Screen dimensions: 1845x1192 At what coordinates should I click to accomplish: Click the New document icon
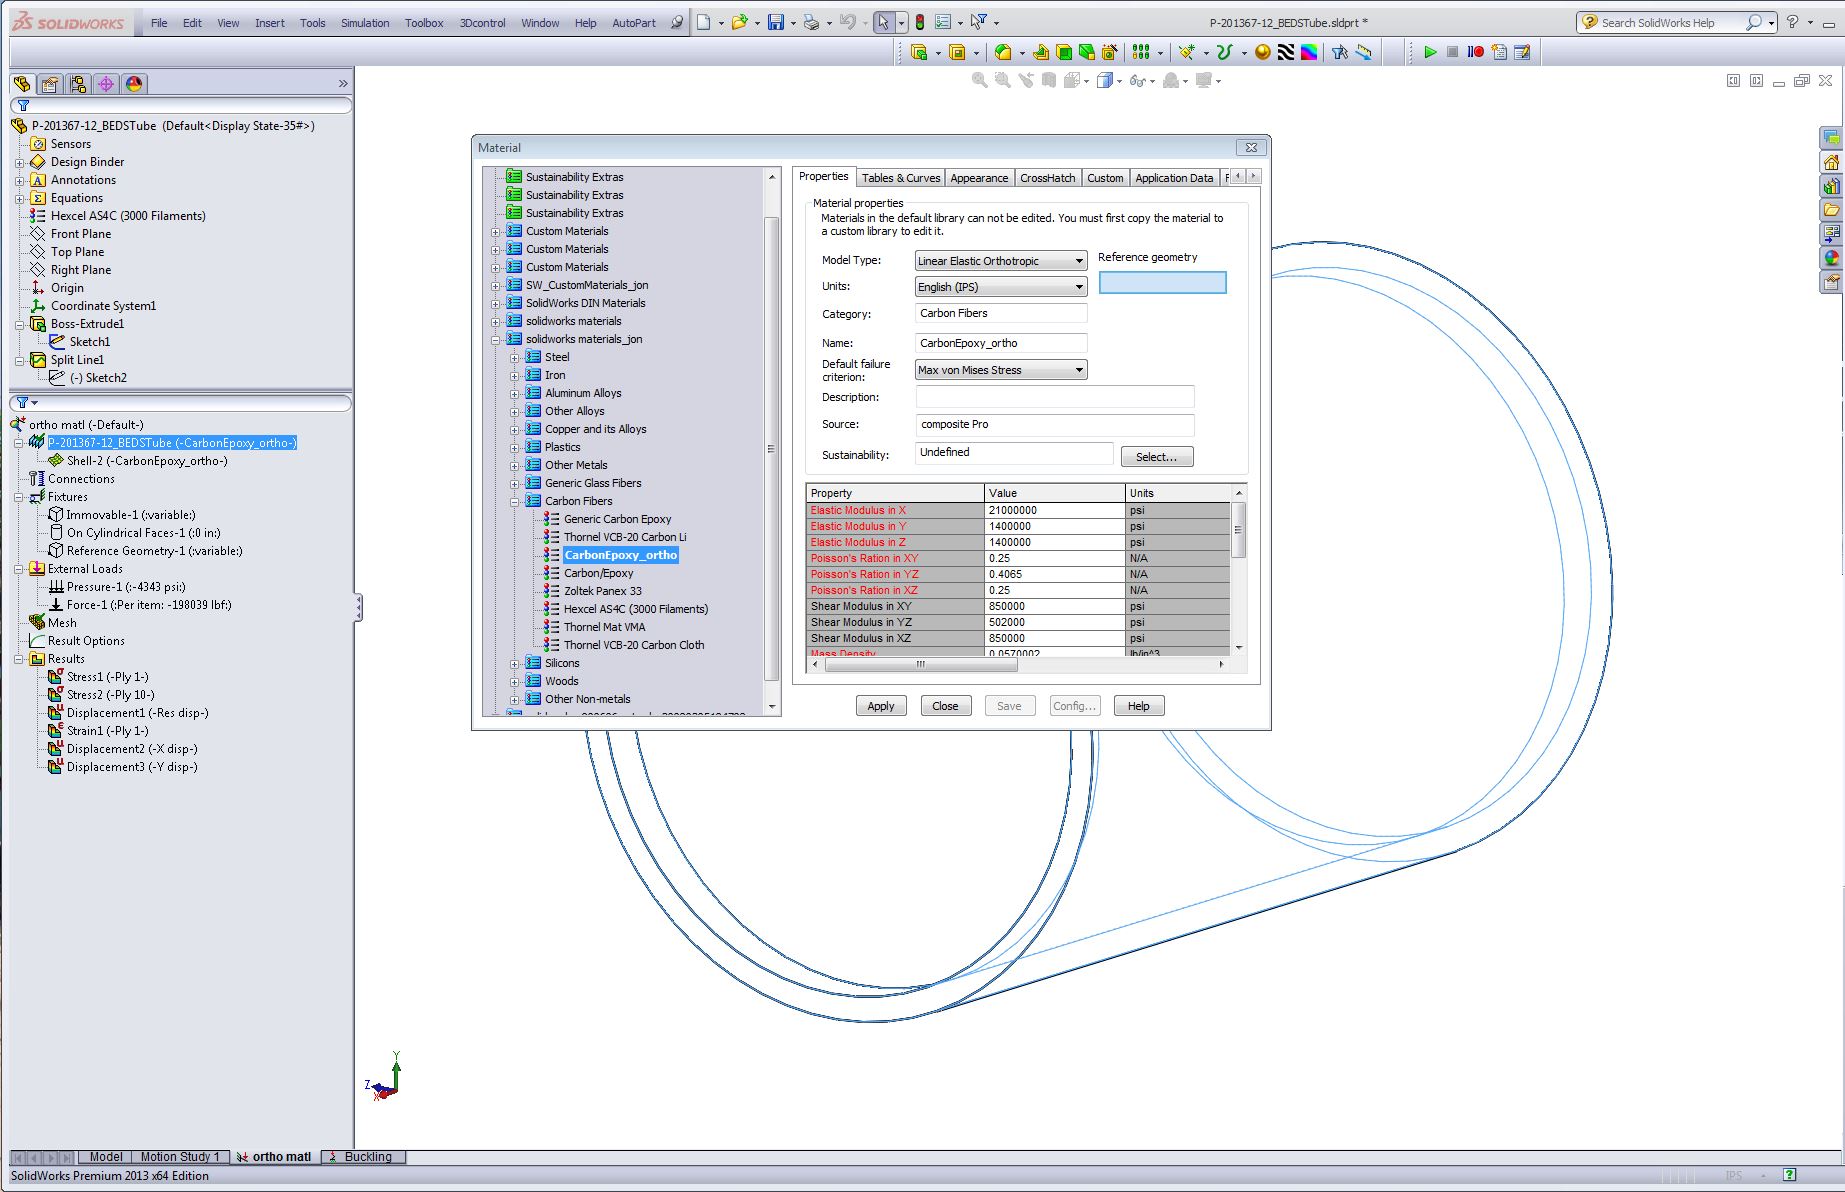tap(704, 22)
